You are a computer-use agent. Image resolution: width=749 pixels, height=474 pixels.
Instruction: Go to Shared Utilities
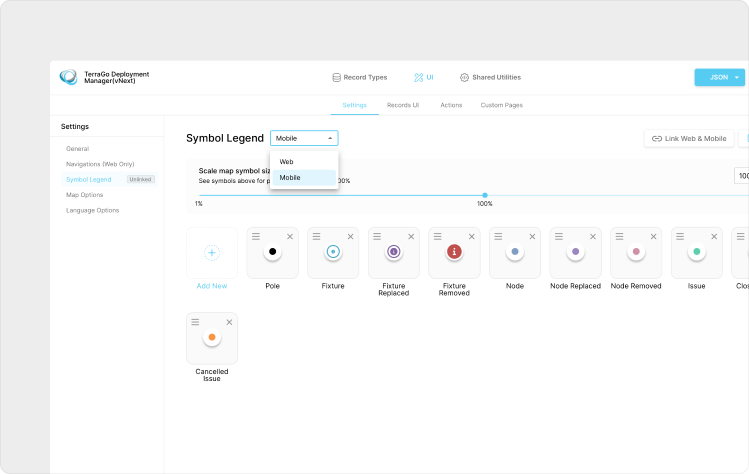(490, 77)
